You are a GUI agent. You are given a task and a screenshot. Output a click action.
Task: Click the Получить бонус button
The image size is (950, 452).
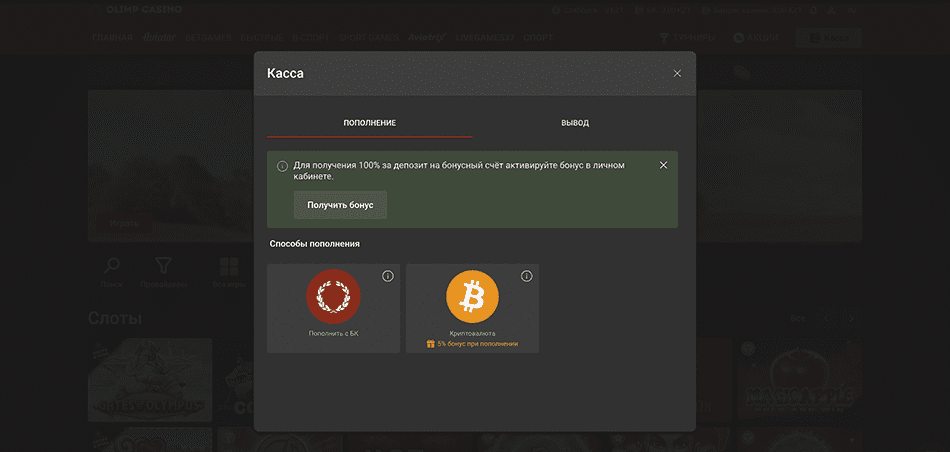click(x=340, y=205)
